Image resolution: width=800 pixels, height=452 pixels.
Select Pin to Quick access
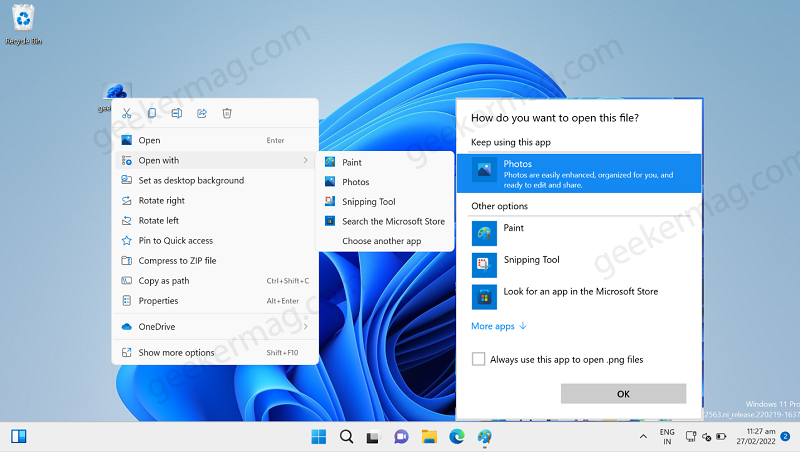(215, 241)
